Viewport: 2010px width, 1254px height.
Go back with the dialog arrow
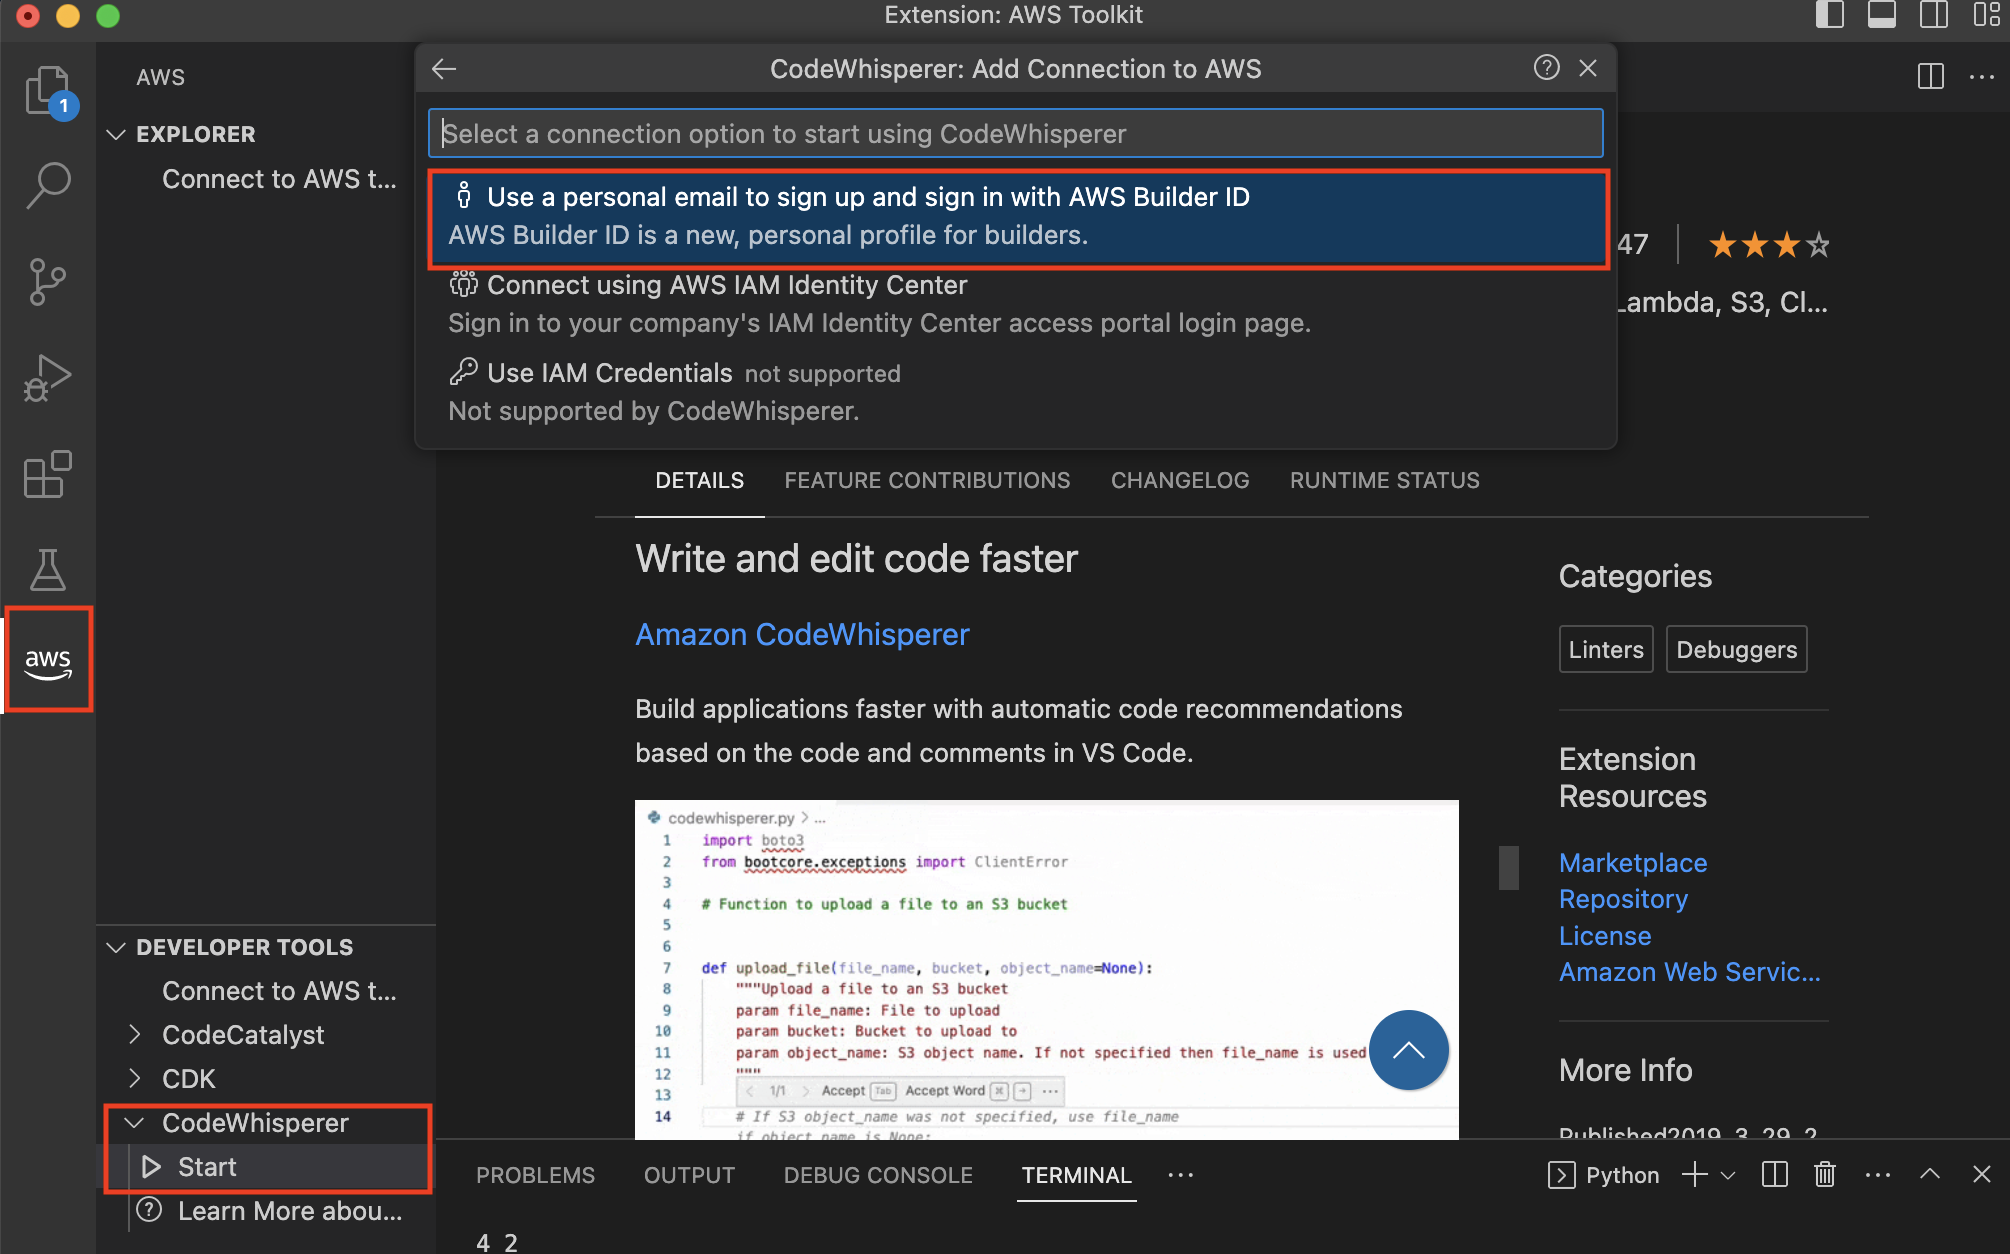(x=444, y=68)
